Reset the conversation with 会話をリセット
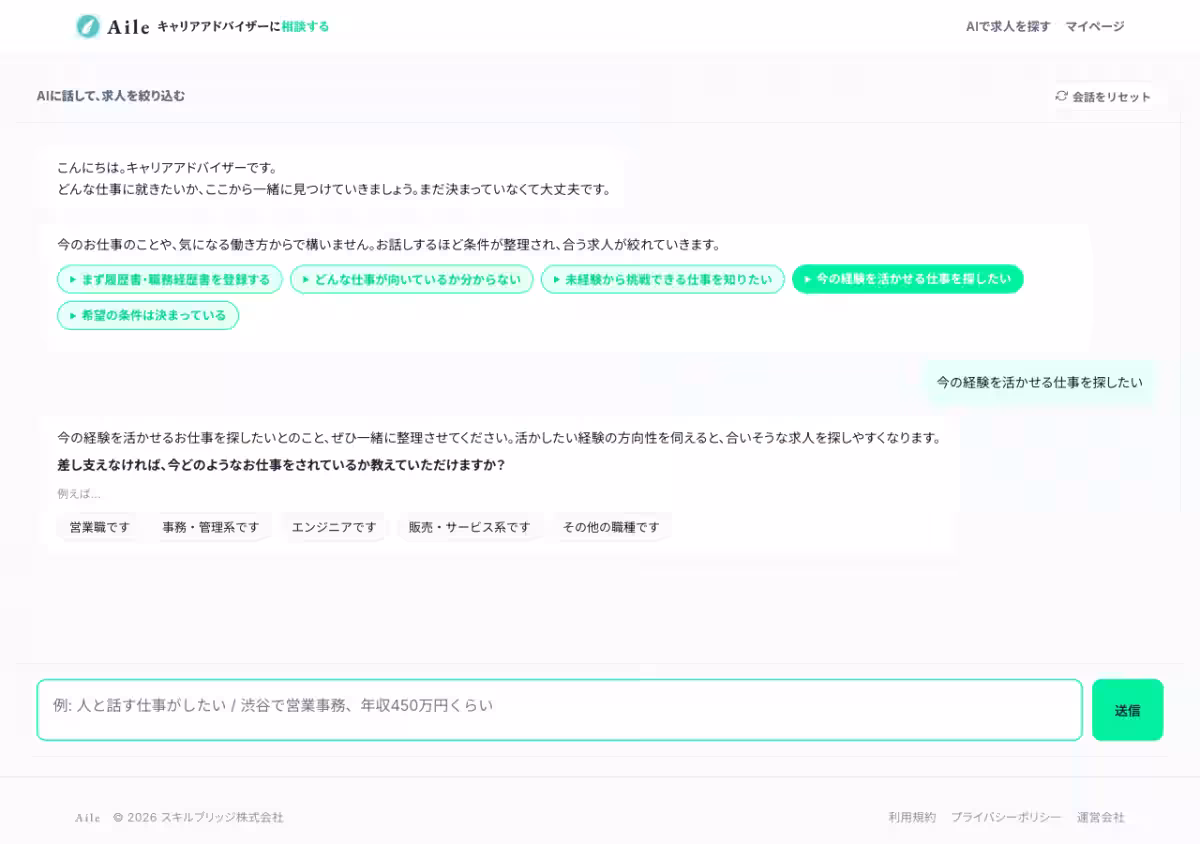 coord(1103,97)
